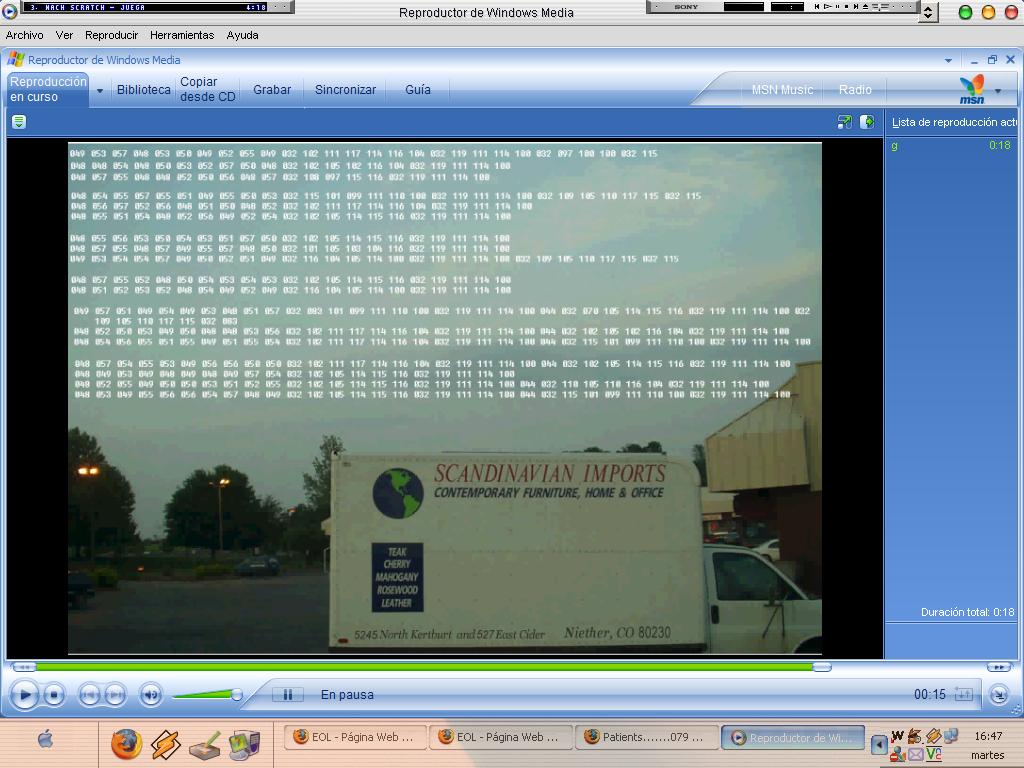Open the Herramientas menu
The height and width of the screenshot is (768, 1024).
(182, 35)
